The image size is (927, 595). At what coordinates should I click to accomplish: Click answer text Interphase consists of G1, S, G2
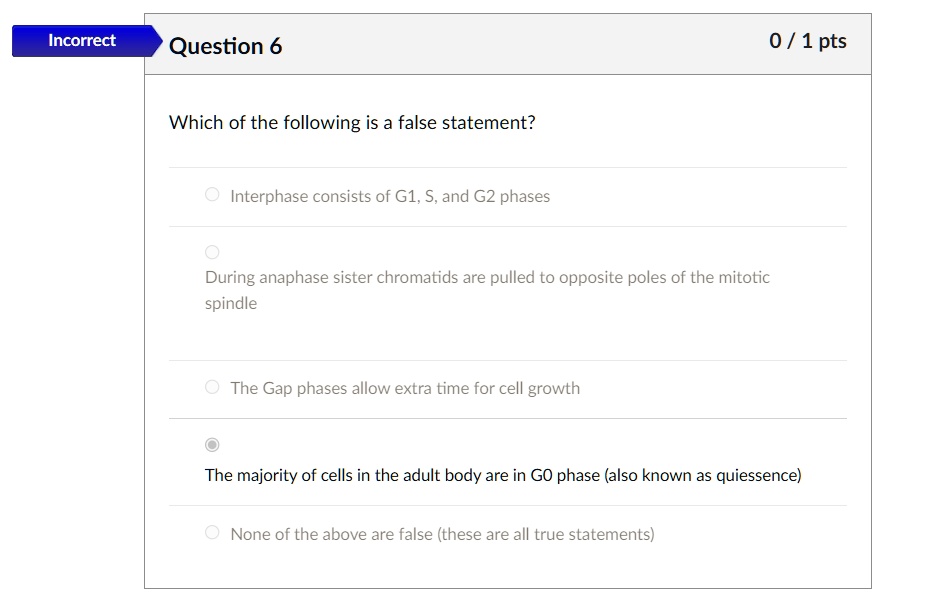pos(390,196)
